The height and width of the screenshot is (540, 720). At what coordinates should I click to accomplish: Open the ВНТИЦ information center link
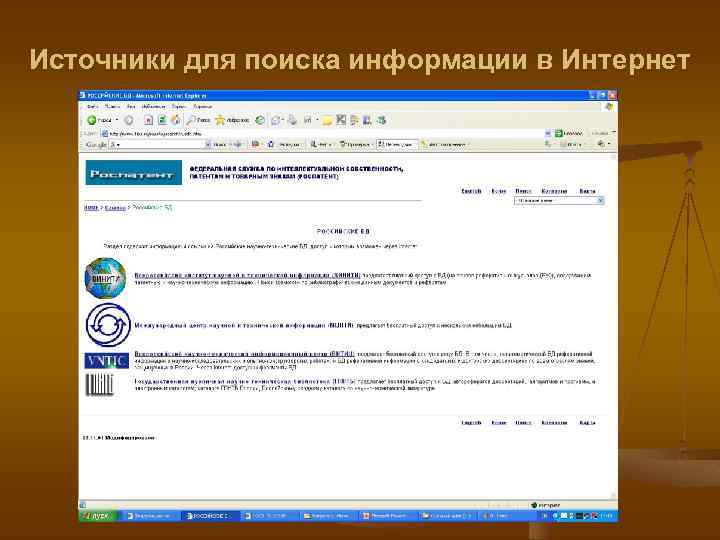pyautogui.click(x=244, y=354)
